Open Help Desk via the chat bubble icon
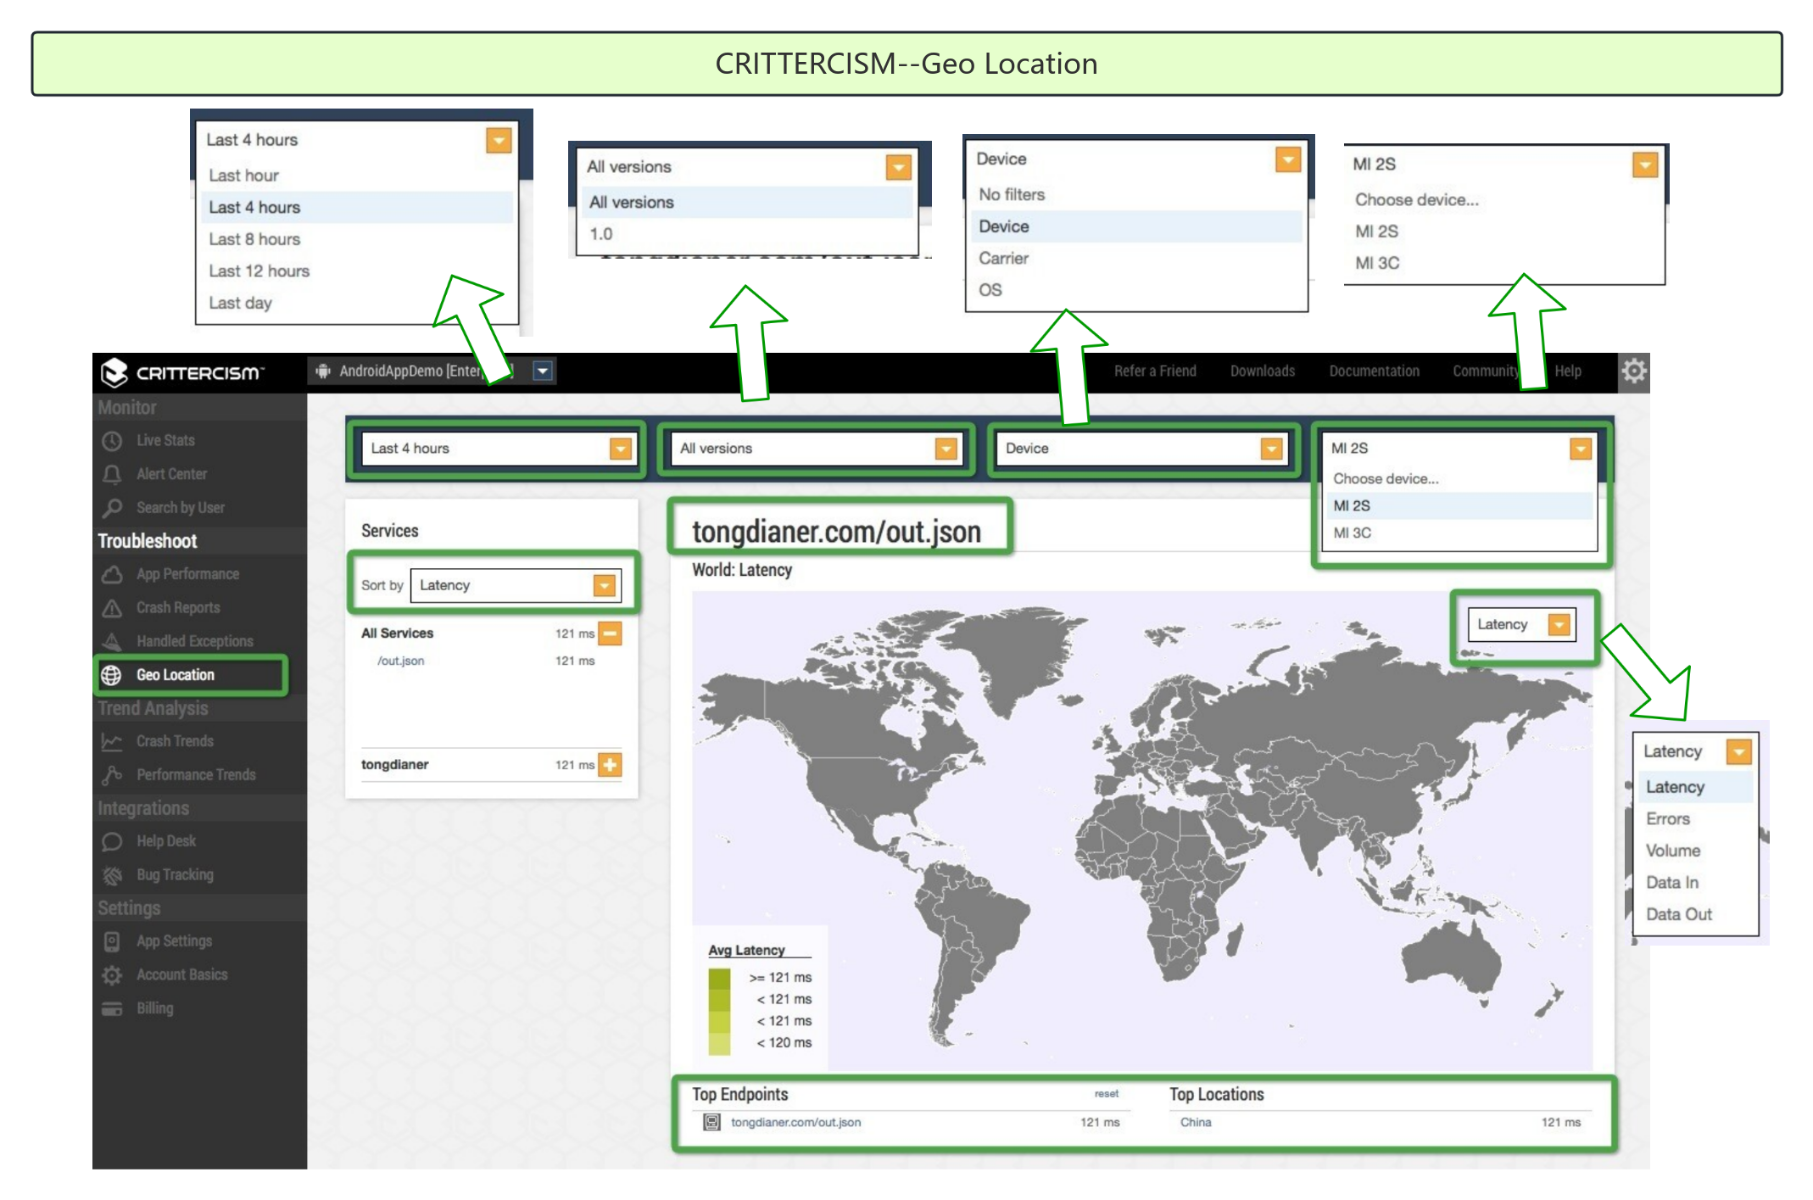Viewport: 1813px width, 1200px height. (x=113, y=841)
